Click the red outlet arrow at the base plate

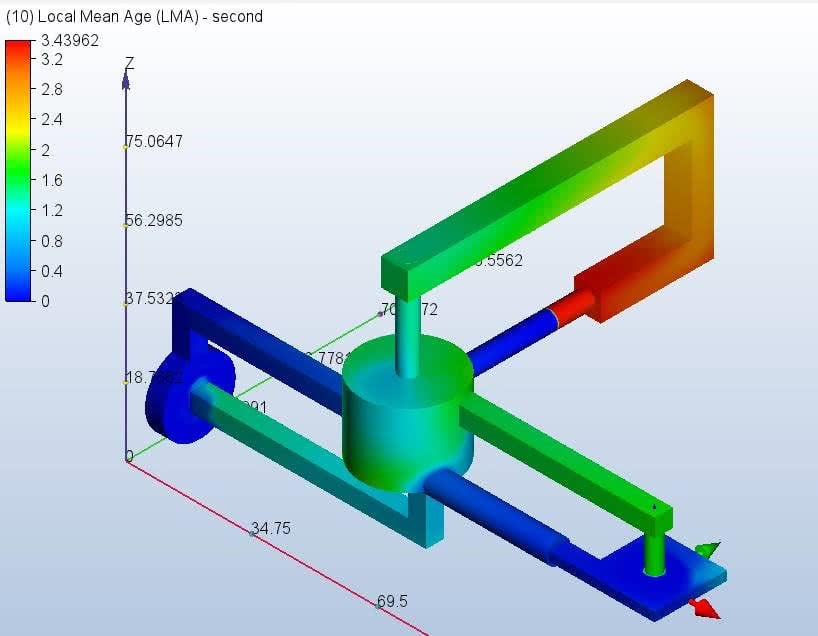704,608
